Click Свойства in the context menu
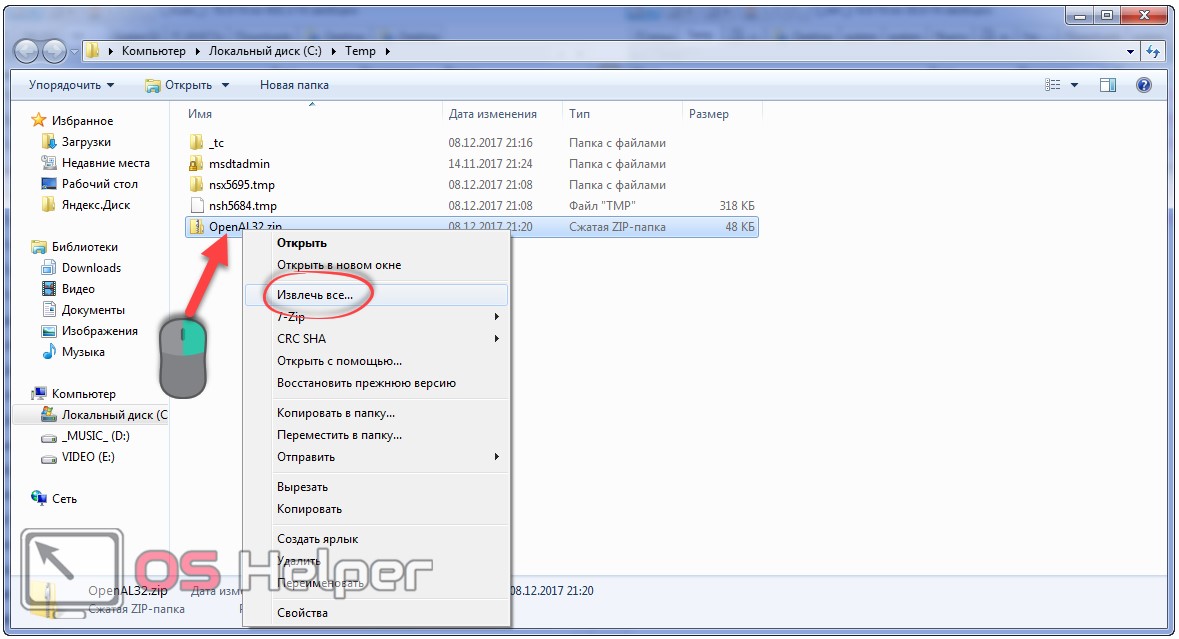Screen dimensions: 1179x639 pos(302,613)
